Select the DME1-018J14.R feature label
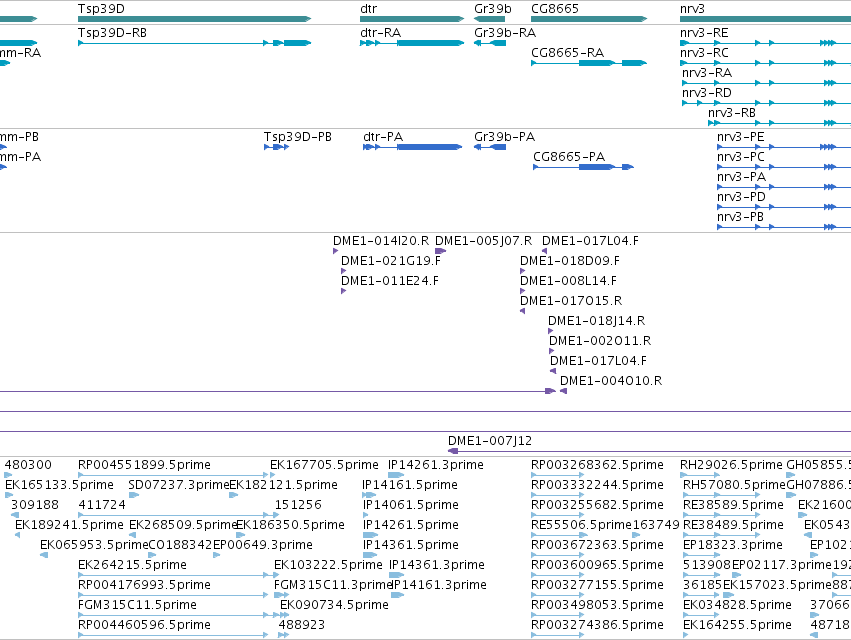 pos(596,321)
